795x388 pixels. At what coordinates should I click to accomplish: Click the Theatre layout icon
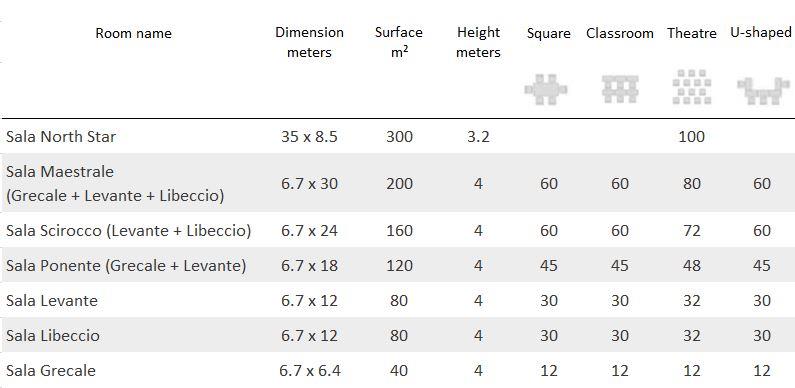tap(692, 87)
